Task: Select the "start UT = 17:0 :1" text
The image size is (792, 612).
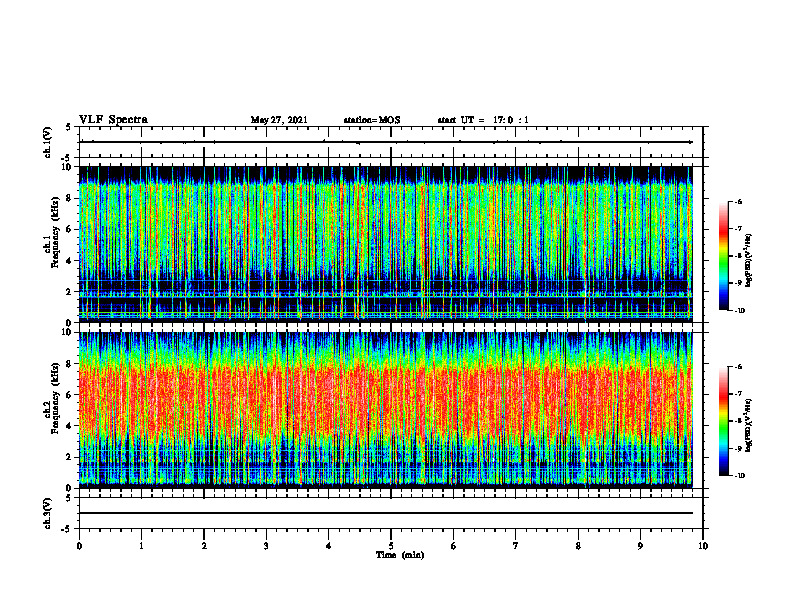Action: click(483, 120)
